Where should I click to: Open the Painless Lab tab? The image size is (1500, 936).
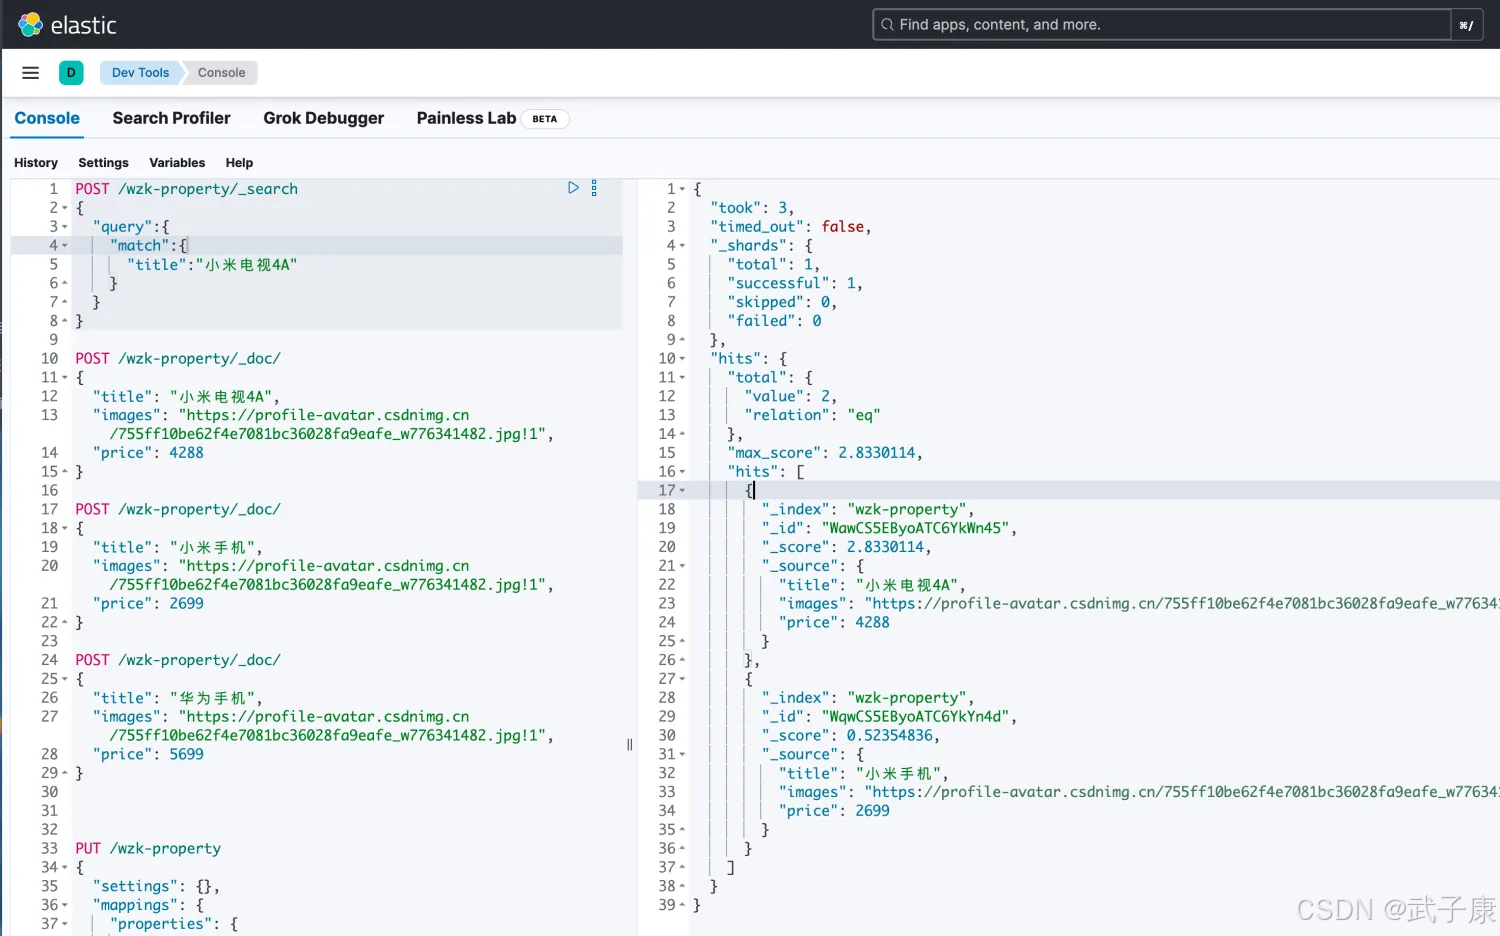point(466,118)
